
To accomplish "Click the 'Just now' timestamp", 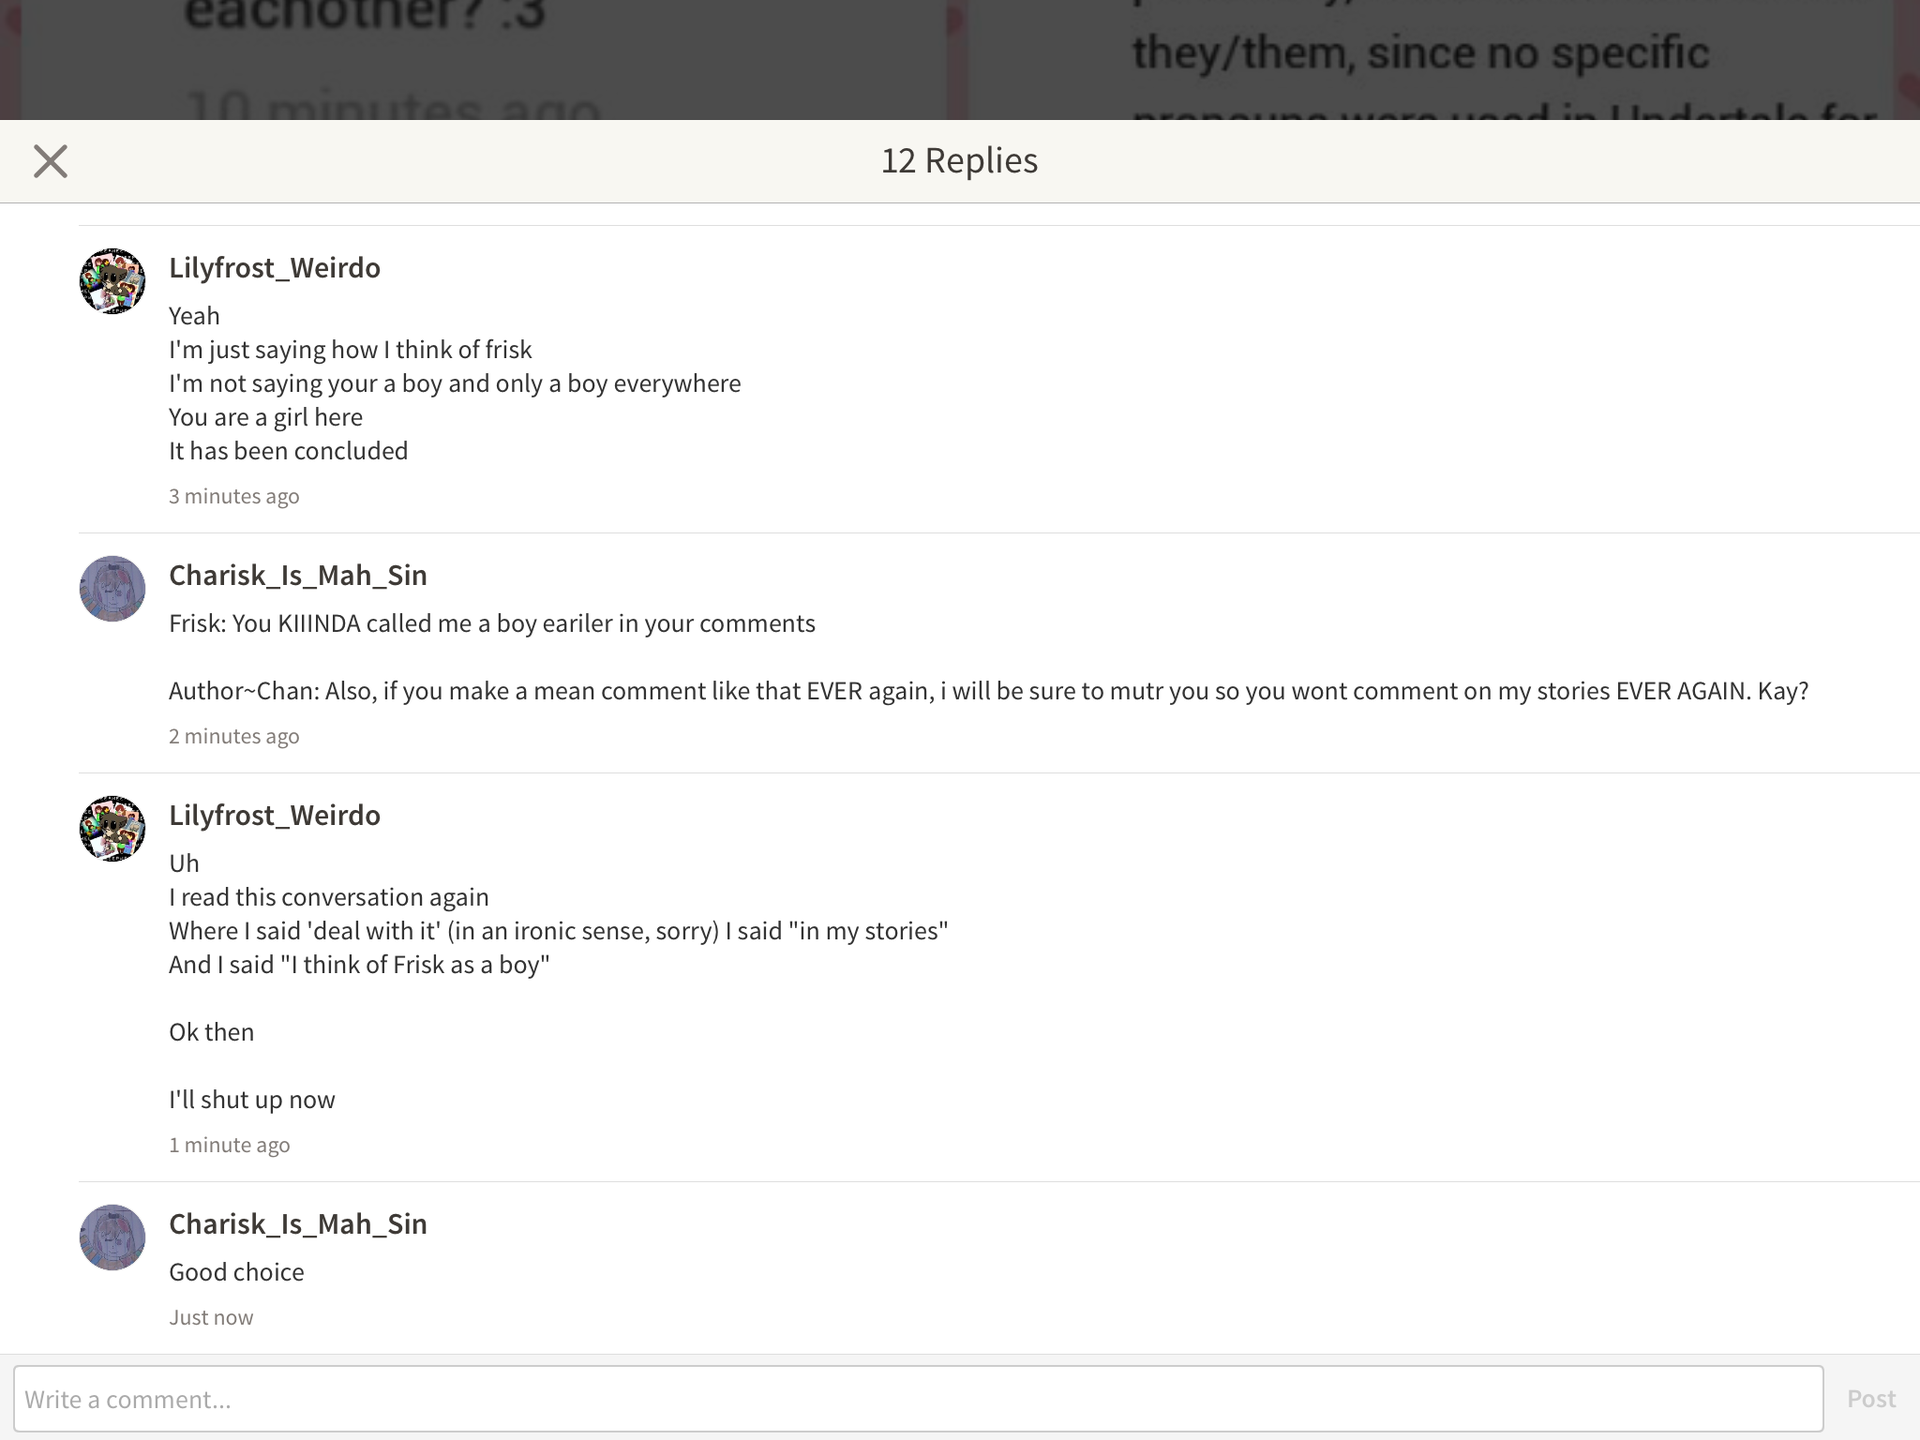I will (x=211, y=1317).
